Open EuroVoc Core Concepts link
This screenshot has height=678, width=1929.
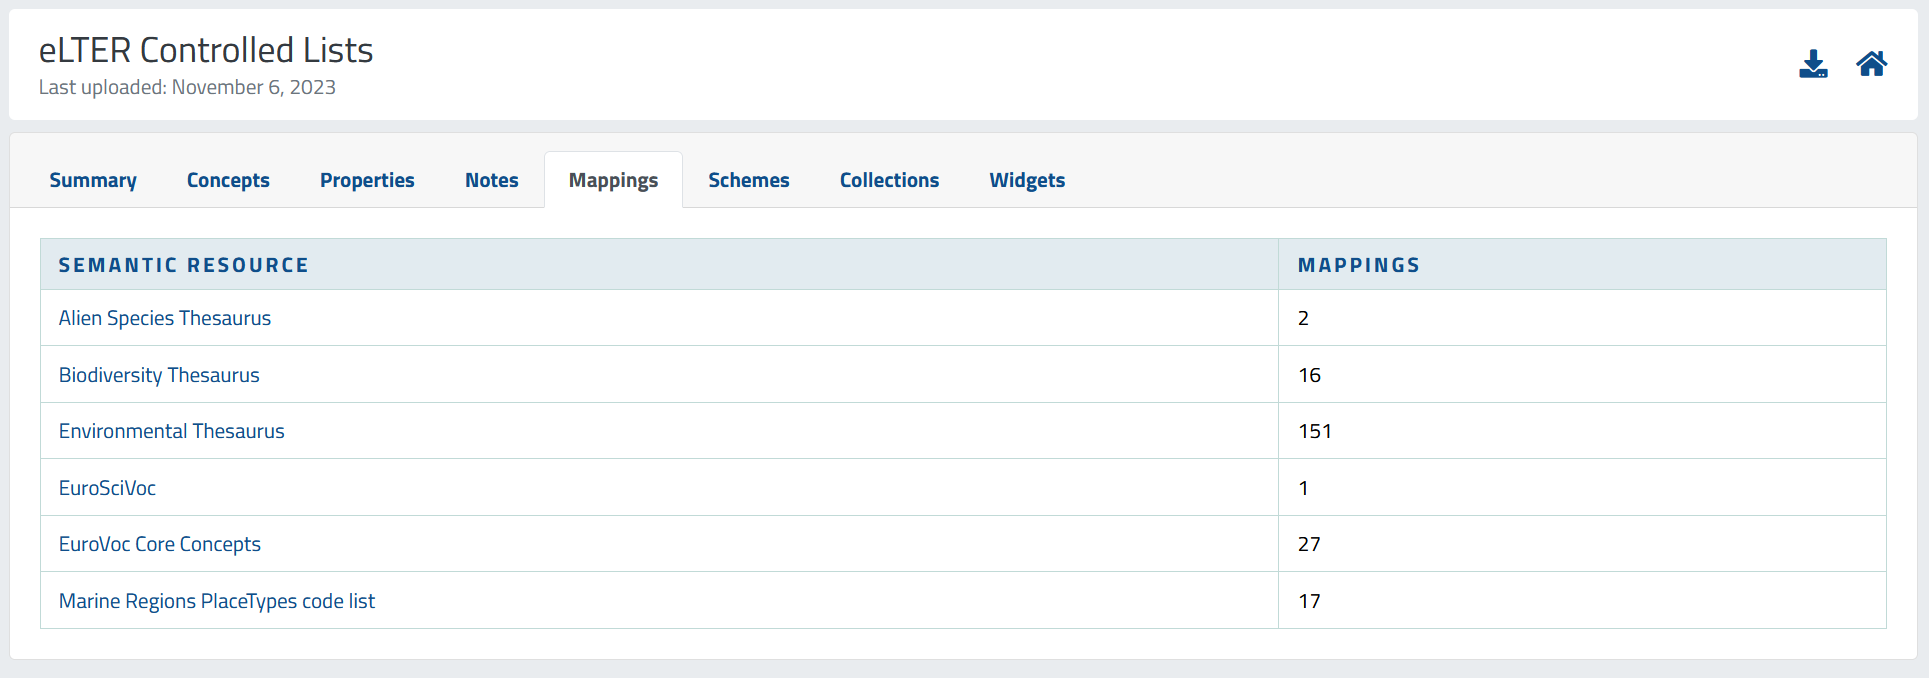160,544
